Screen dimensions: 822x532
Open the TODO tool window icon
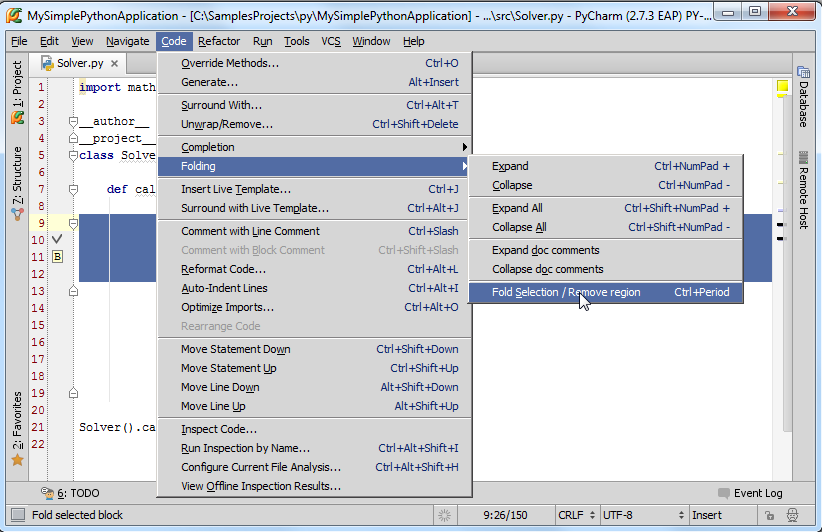48,493
